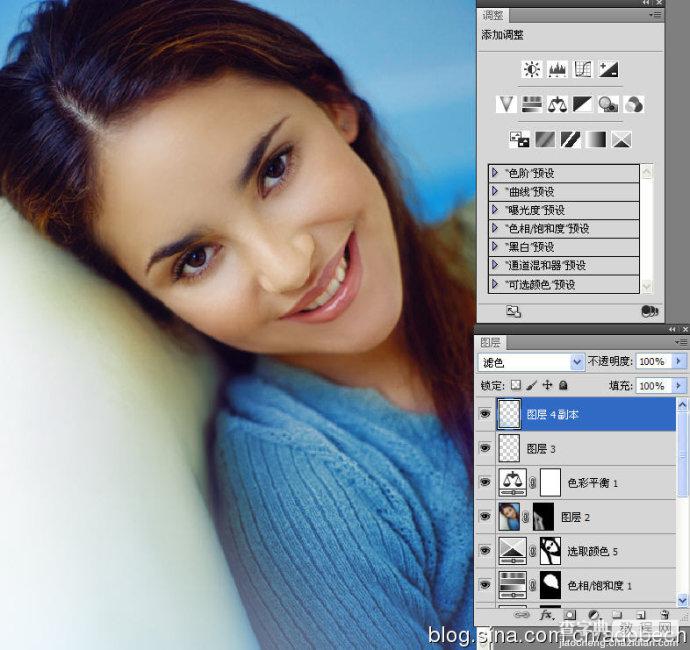Image resolution: width=690 pixels, height=650 pixels.
Task: Click the expanded view icon in Adjustments panel
Action: point(514,312)
